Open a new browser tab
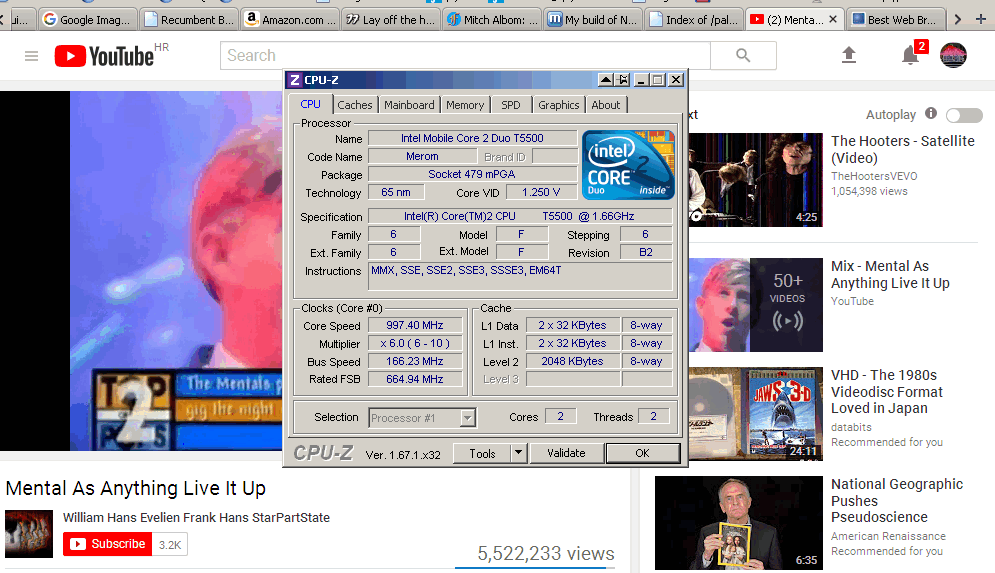 [980, 19]
